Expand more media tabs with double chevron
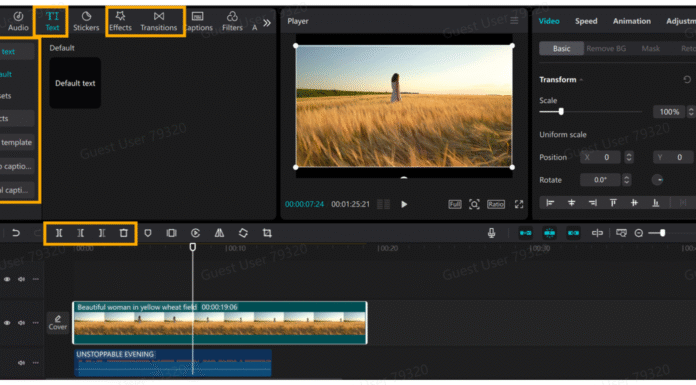Viewport: 696px width, 385px height. point(267,23)
